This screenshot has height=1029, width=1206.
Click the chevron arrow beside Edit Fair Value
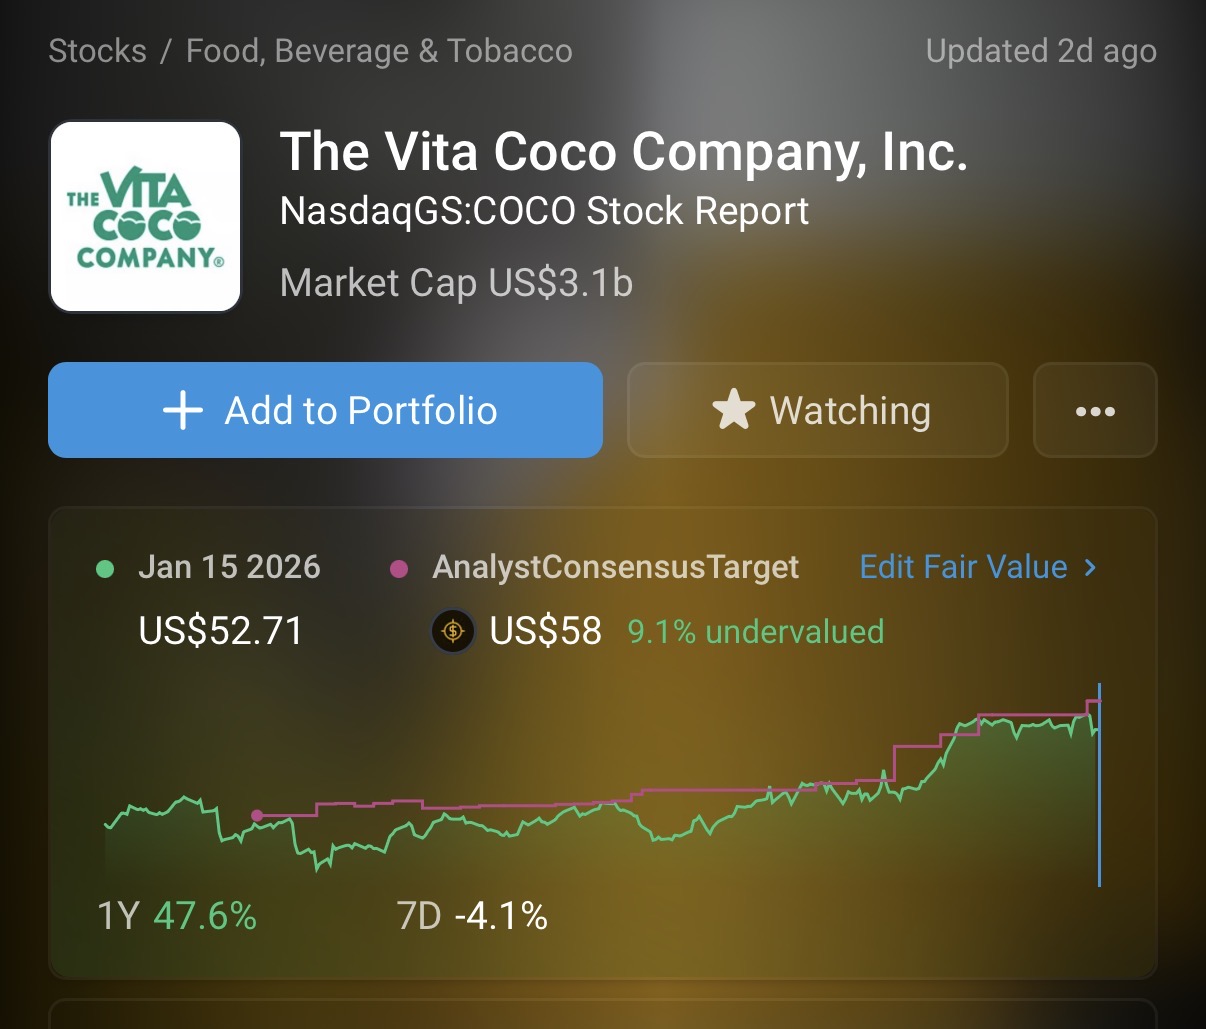coord(1091,567)
